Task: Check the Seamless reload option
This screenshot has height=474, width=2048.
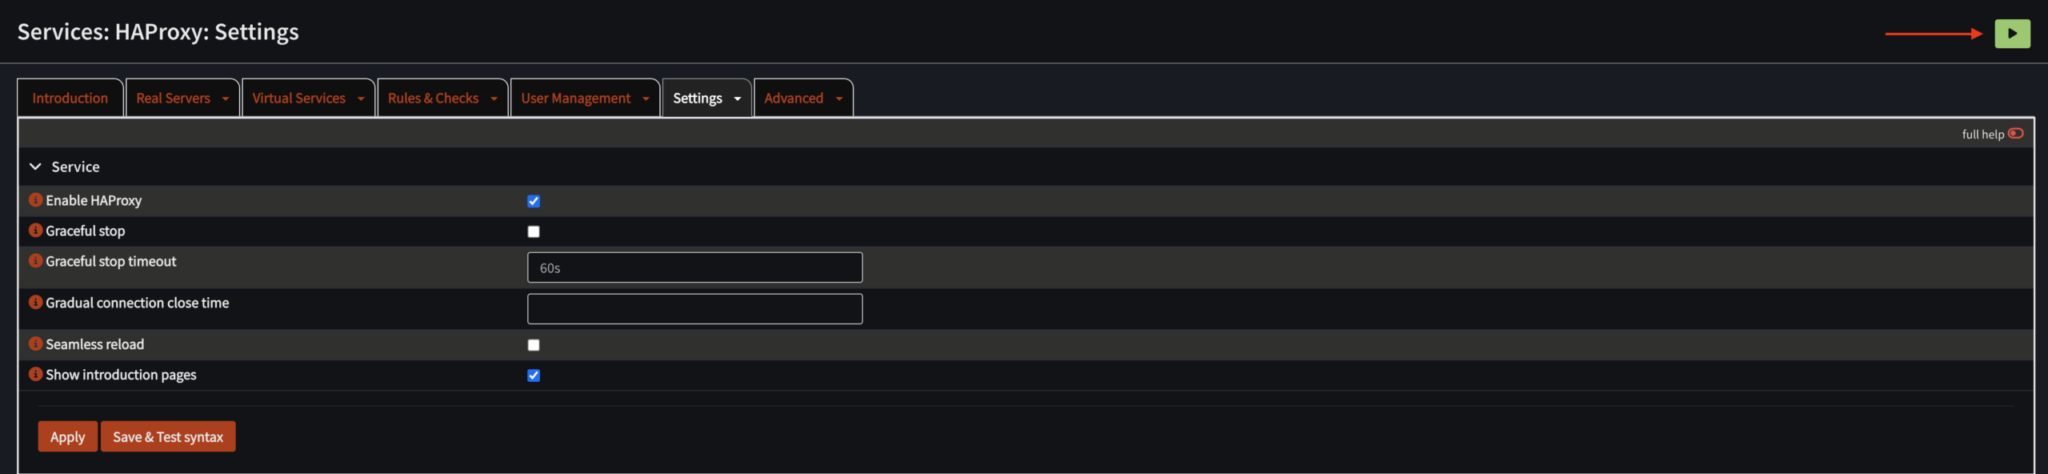Action: (x=533, y=345)
